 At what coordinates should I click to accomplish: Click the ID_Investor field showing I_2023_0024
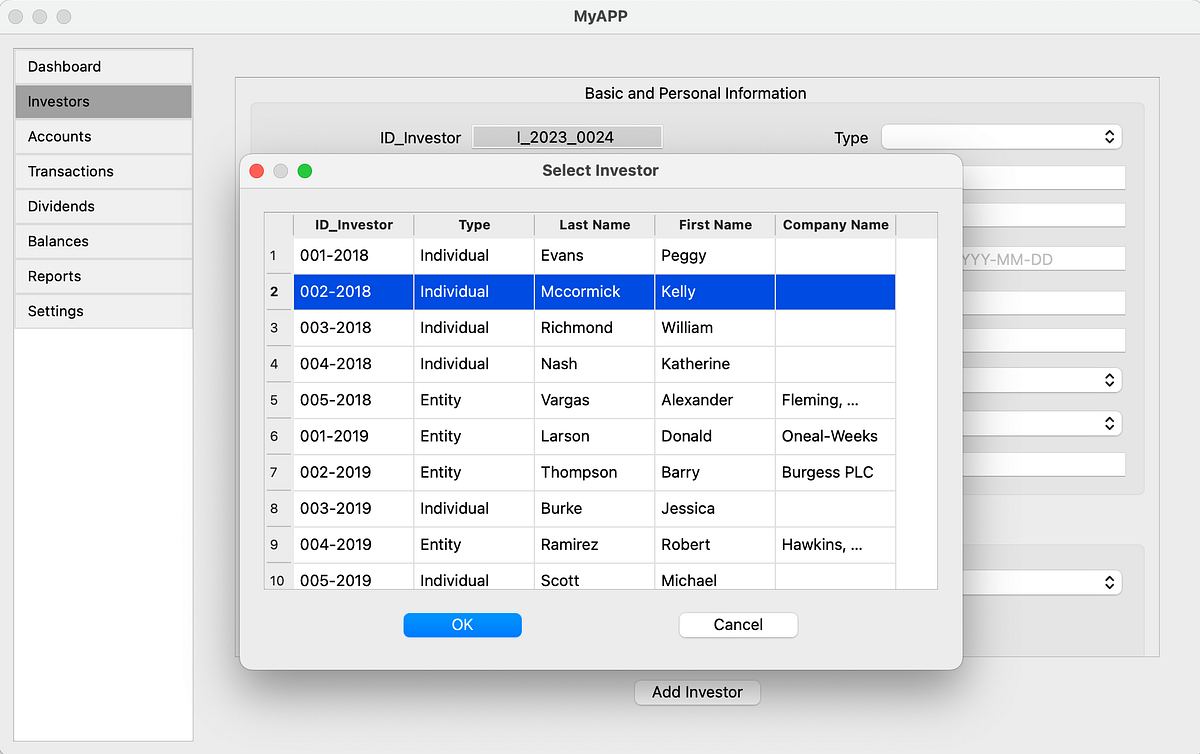pos(567,137)
